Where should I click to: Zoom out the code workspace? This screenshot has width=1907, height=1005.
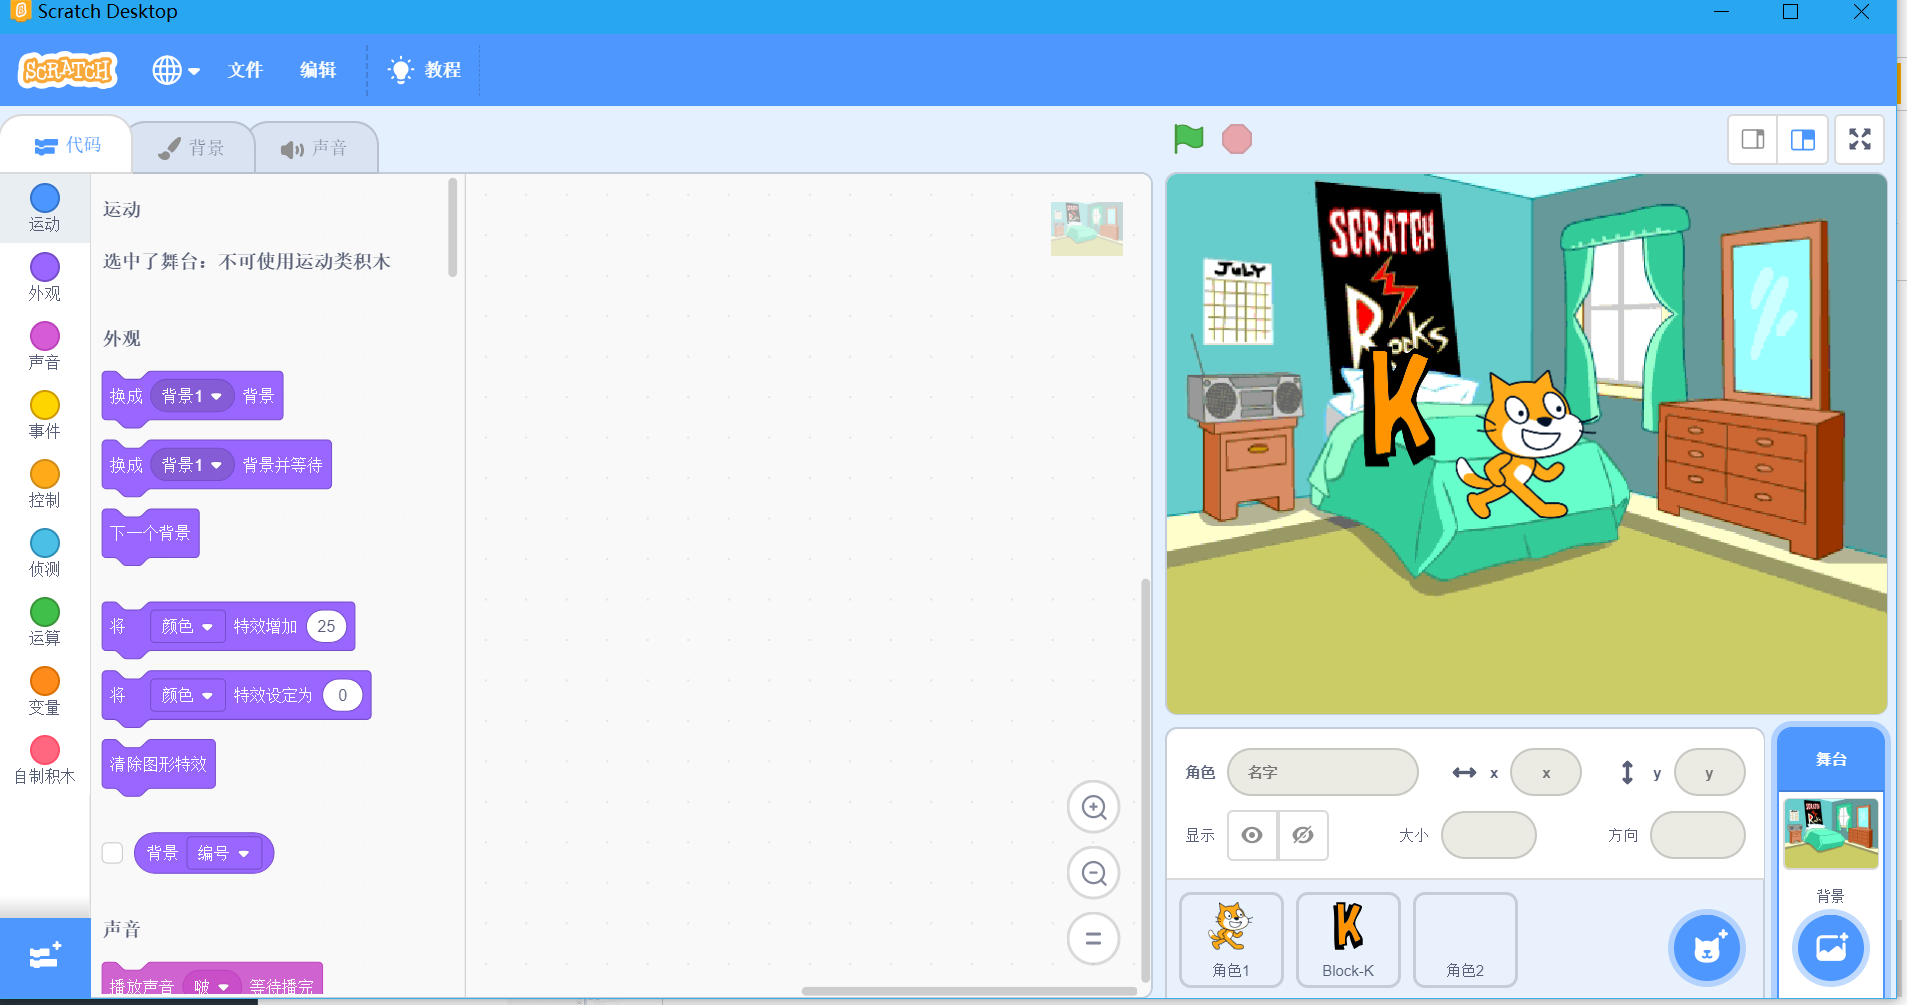pyautogui.click(x=1093, y=873)
